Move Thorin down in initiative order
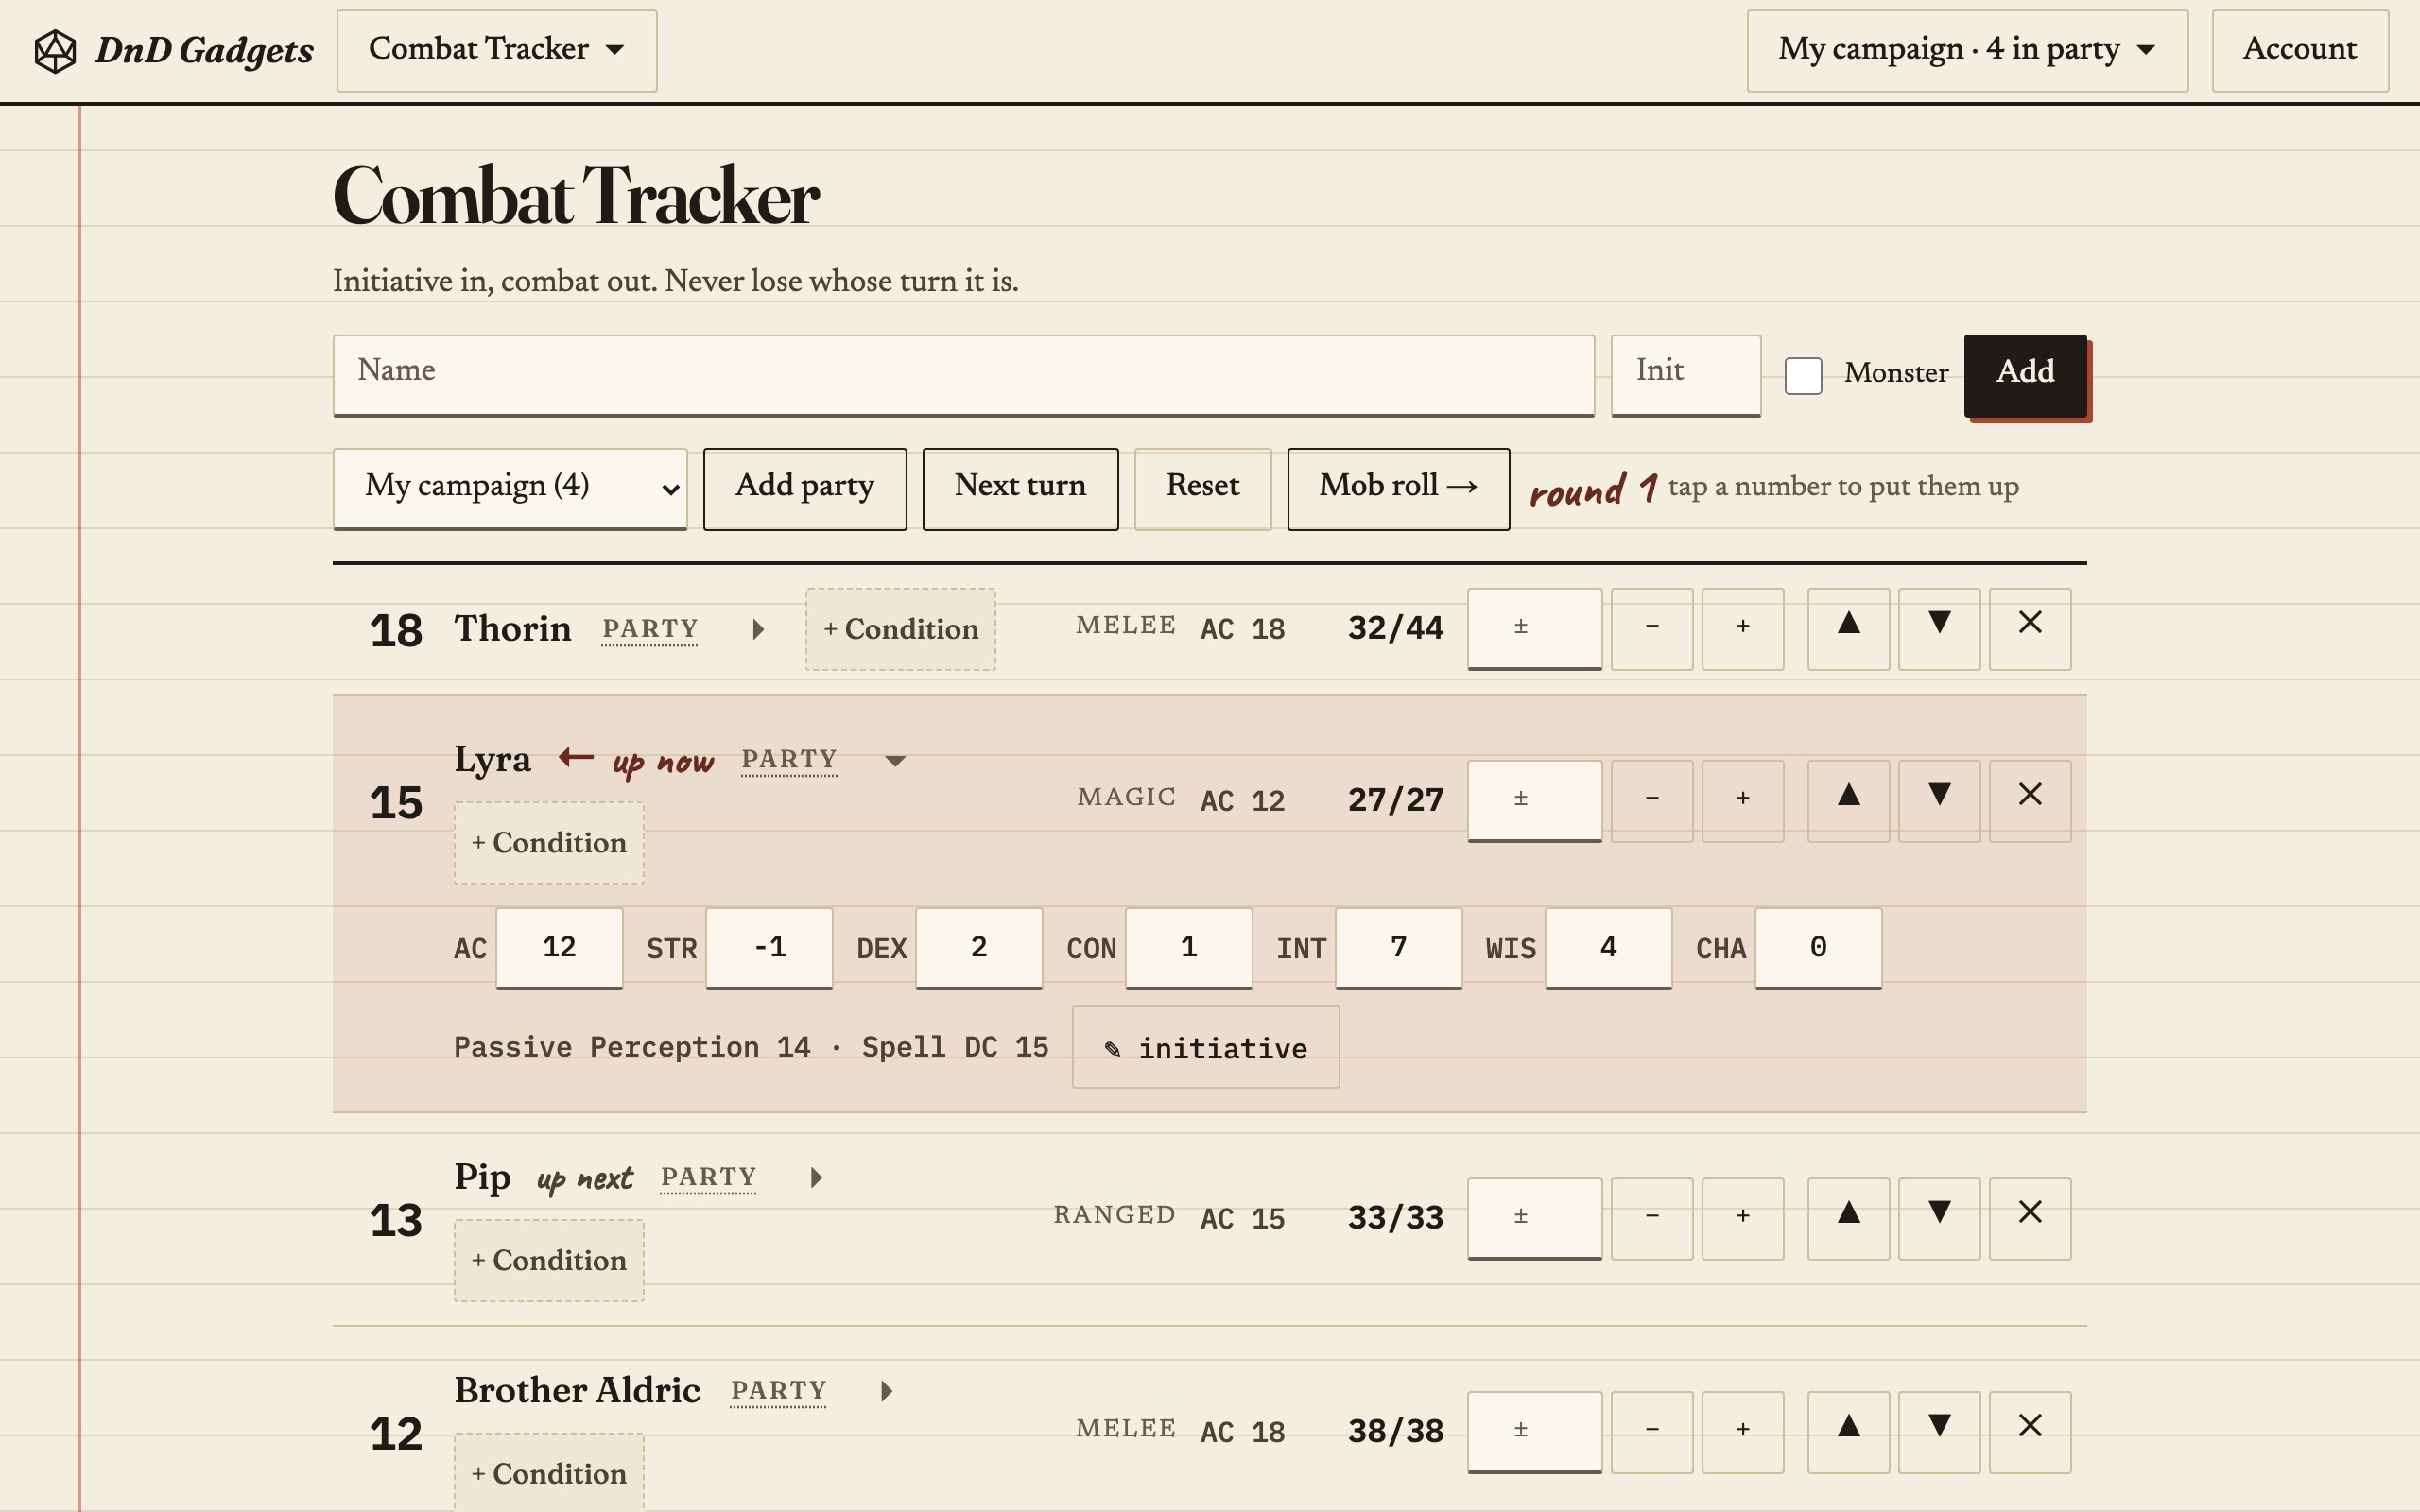This screenshot has height=1512, width=2420. point(1939,629)
